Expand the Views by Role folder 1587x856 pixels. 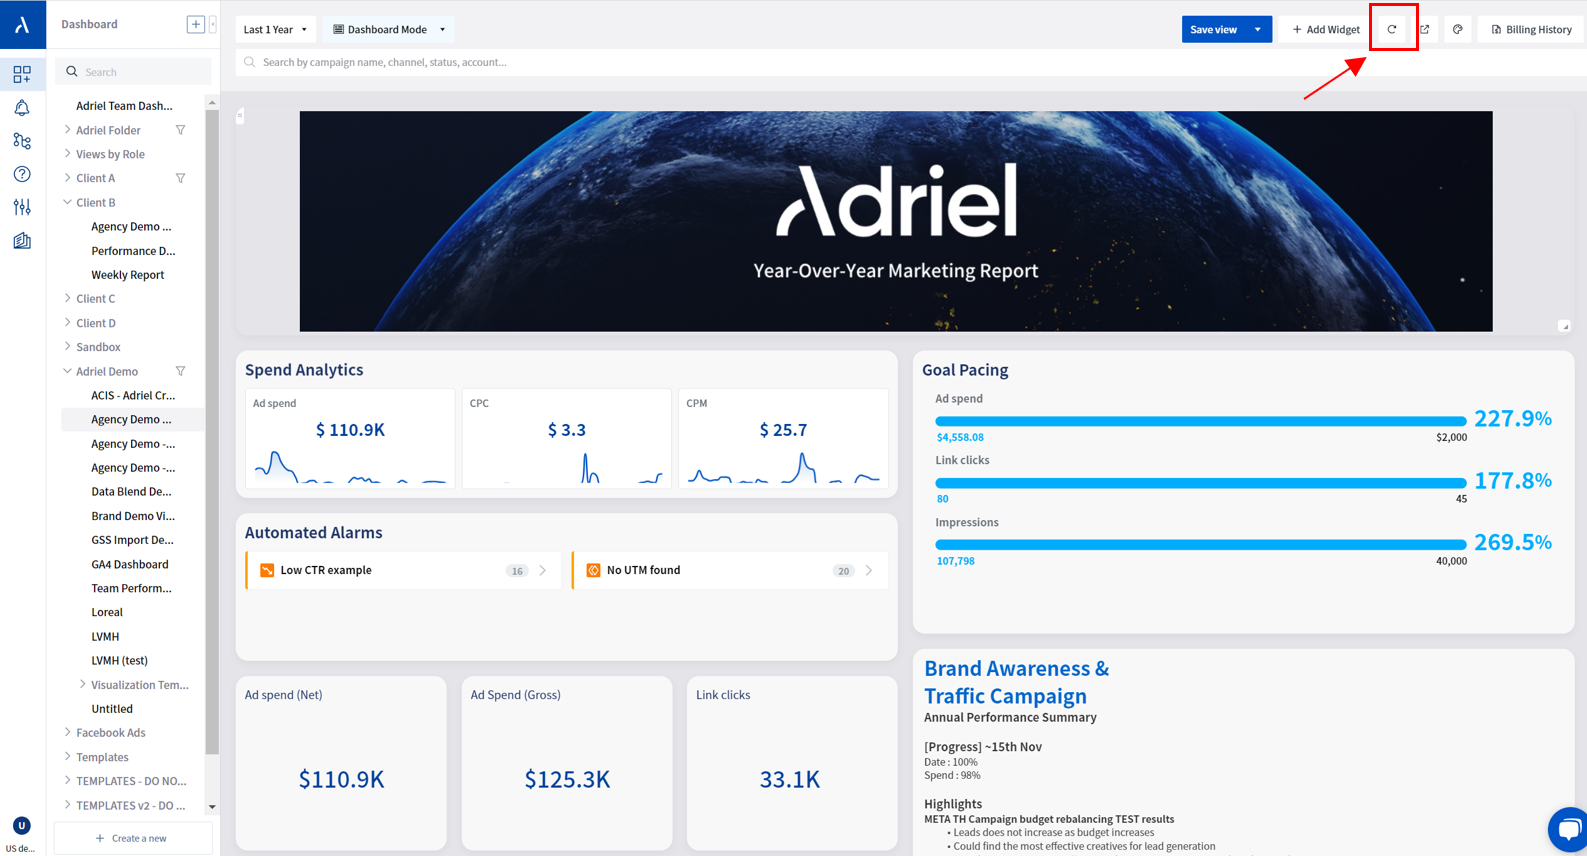67,154
